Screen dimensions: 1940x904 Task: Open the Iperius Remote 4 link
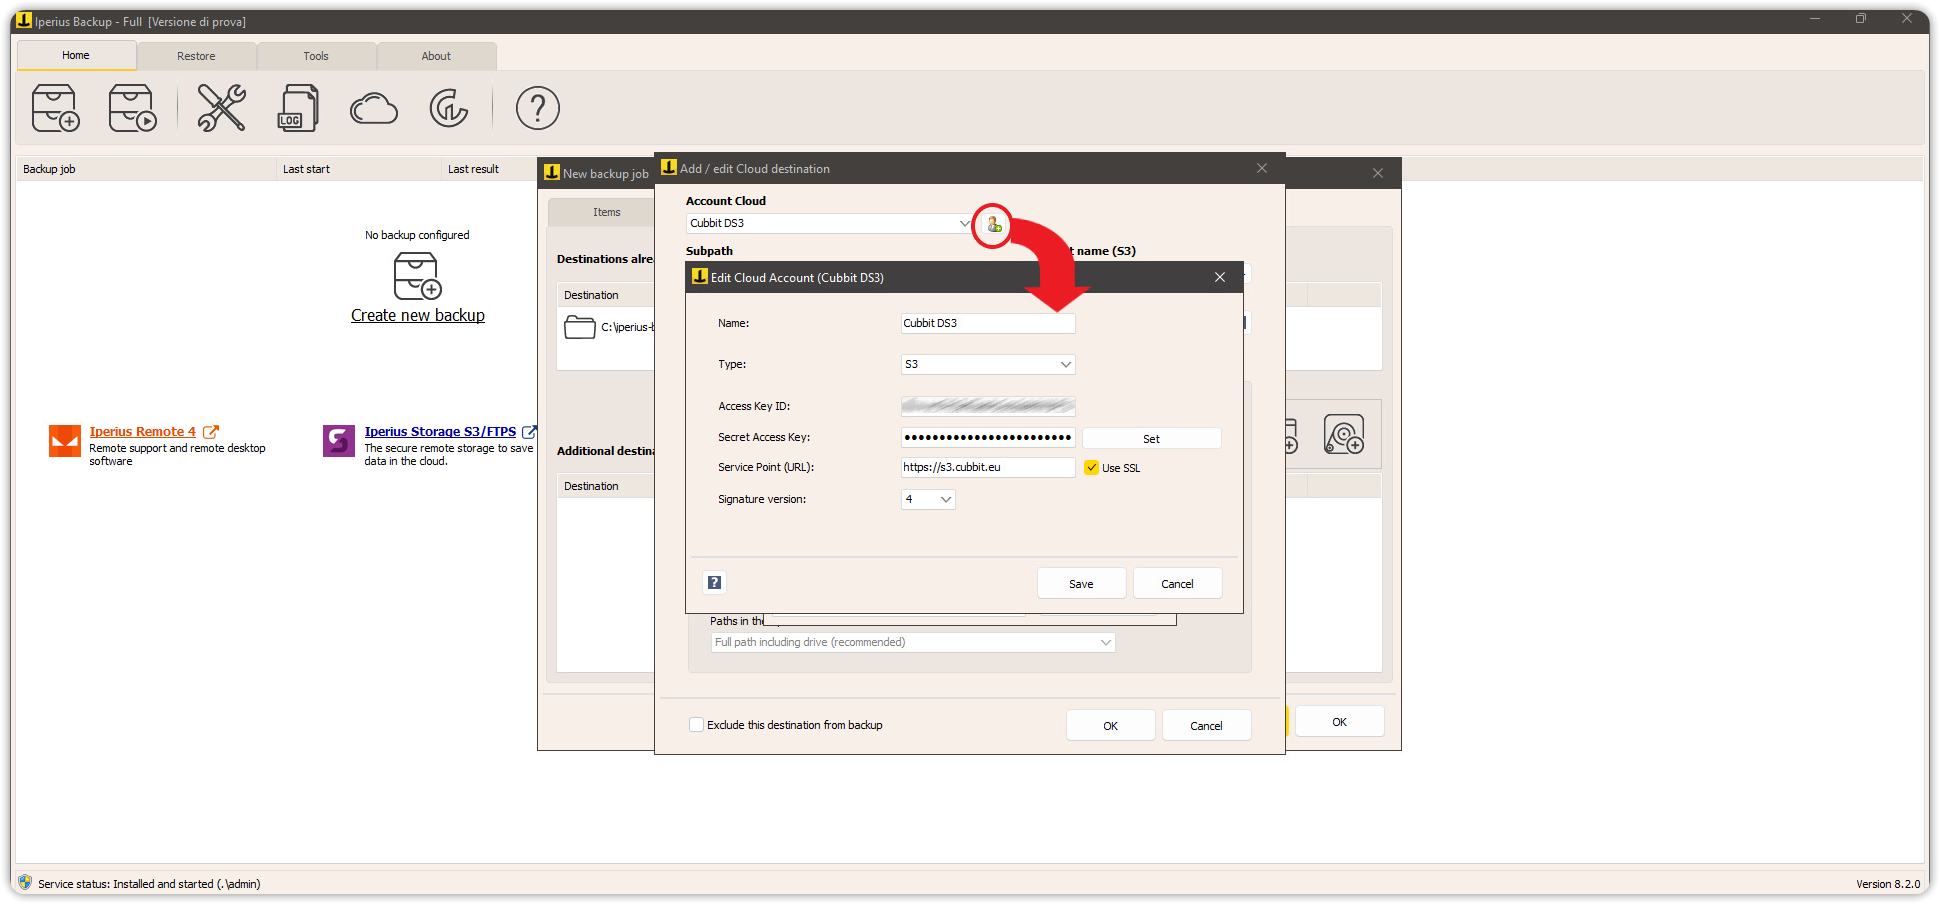[x=143, y=432]
